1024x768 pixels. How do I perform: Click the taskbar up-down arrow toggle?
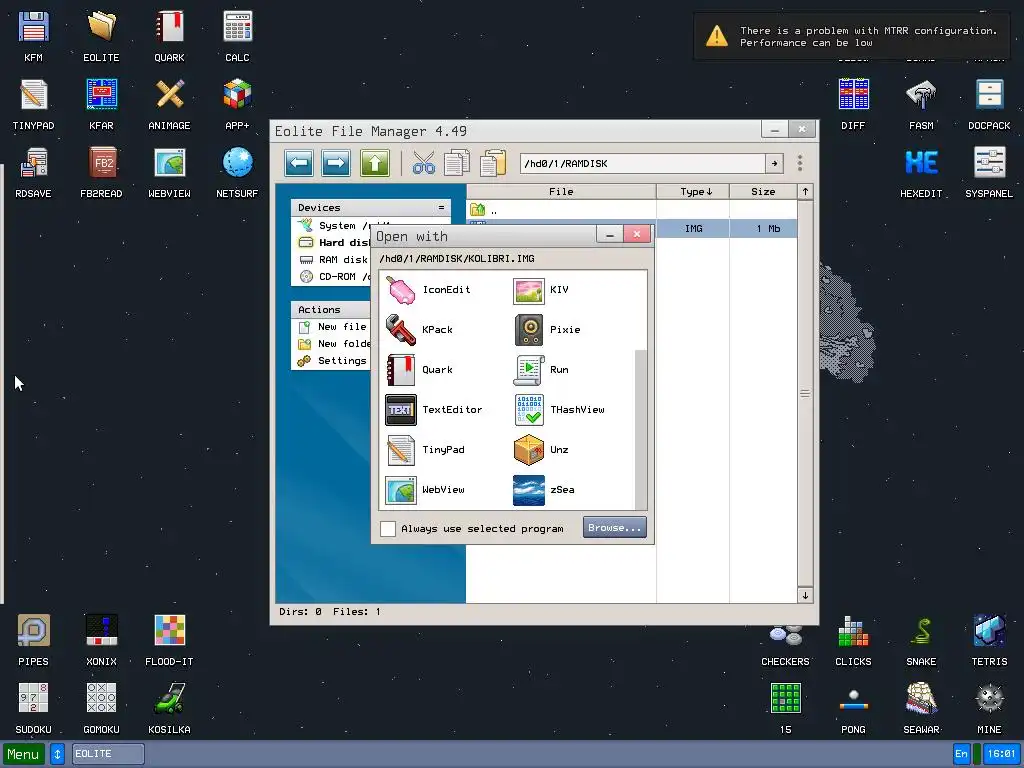[x=57, y=754]
